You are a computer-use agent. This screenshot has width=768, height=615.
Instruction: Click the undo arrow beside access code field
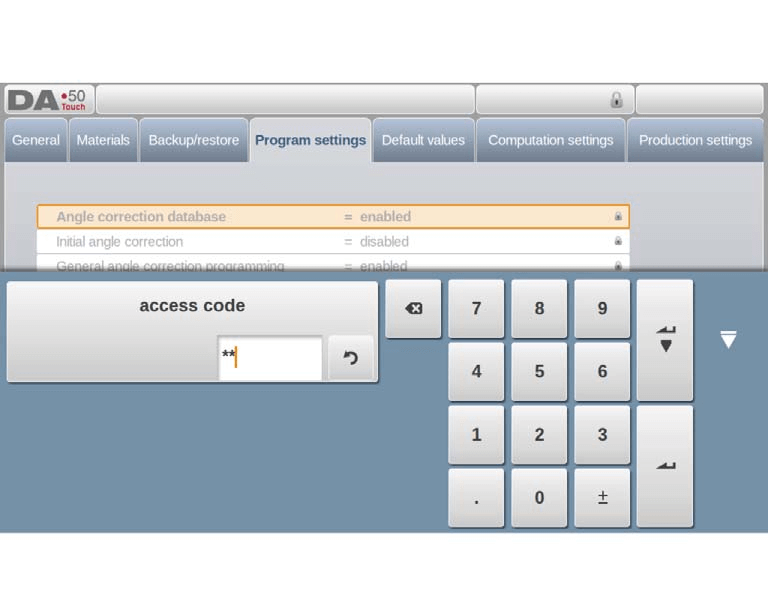pos(350,358)
